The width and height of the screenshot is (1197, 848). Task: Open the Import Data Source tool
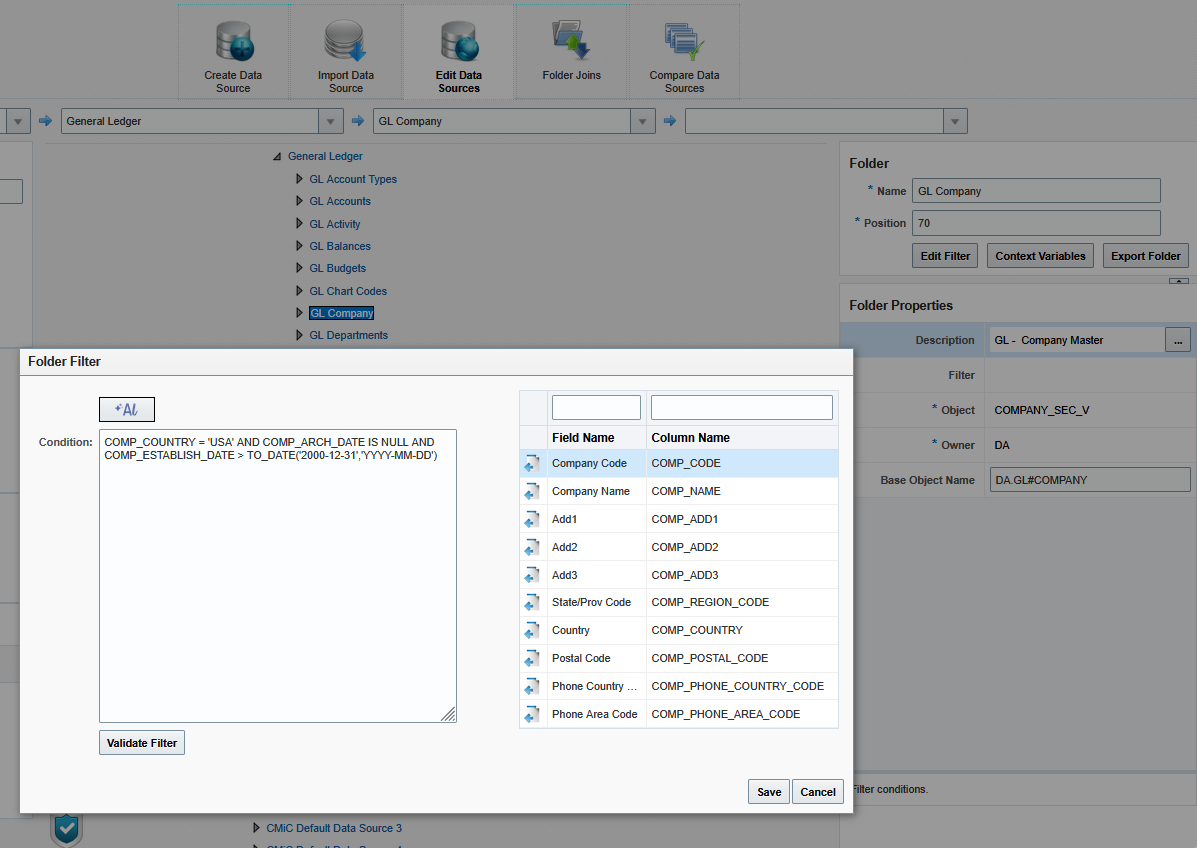coord(346,52)
